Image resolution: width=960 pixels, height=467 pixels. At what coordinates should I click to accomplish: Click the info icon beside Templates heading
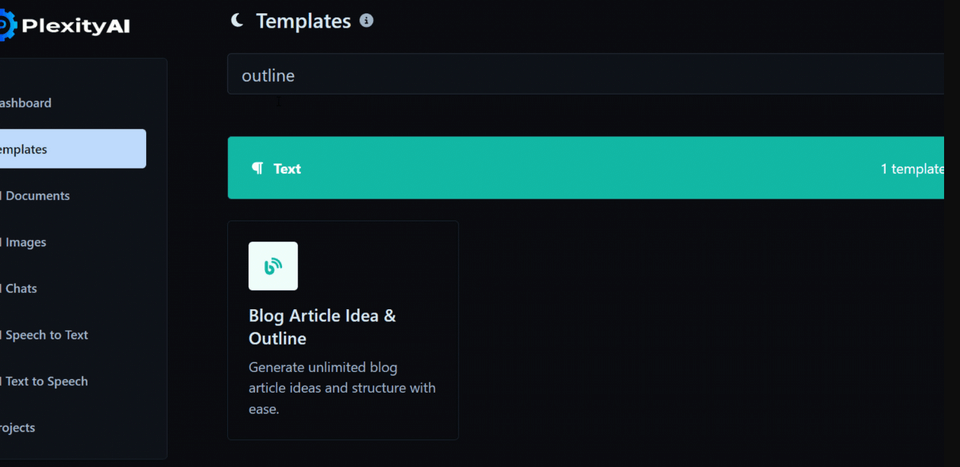(x=366, y=20)
